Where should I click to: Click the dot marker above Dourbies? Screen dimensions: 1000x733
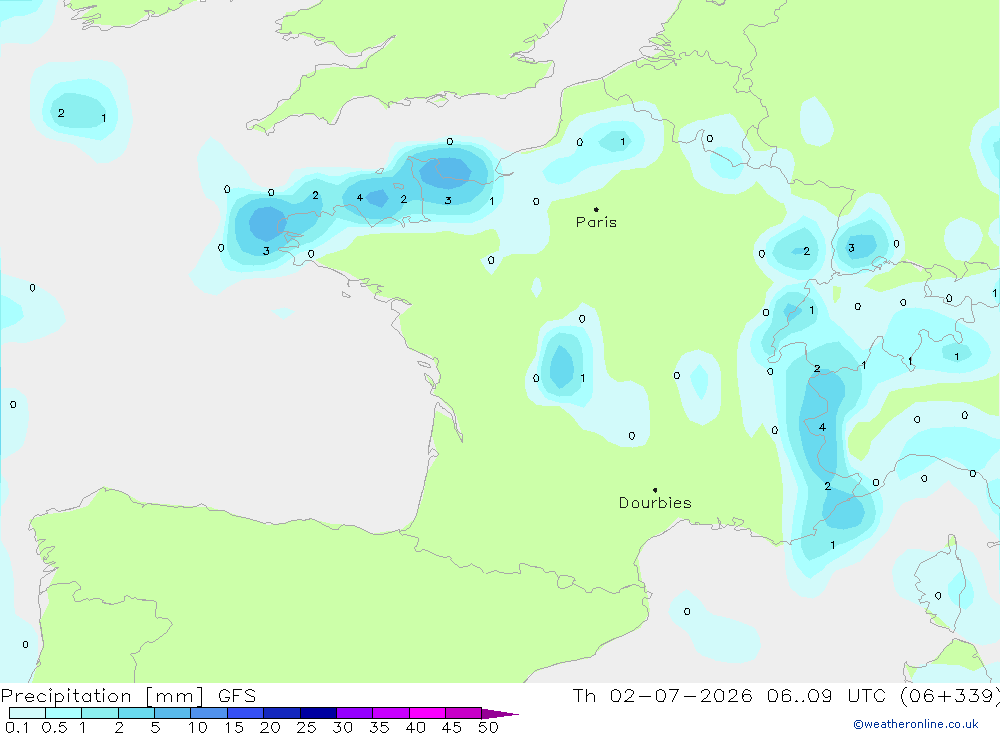655,490
